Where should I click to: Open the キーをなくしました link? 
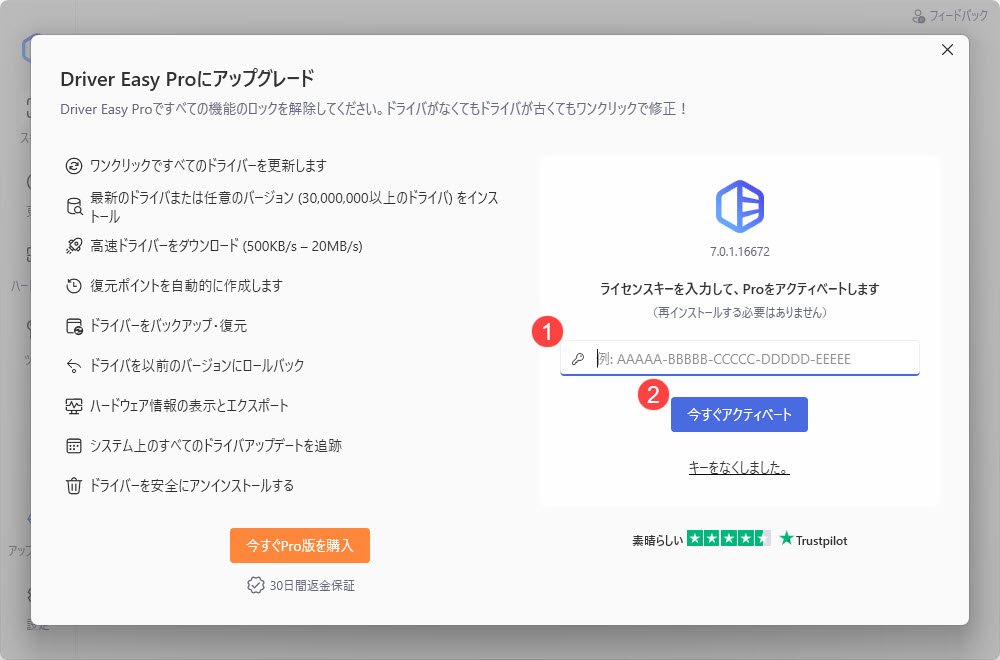click(x=739, y=467)
